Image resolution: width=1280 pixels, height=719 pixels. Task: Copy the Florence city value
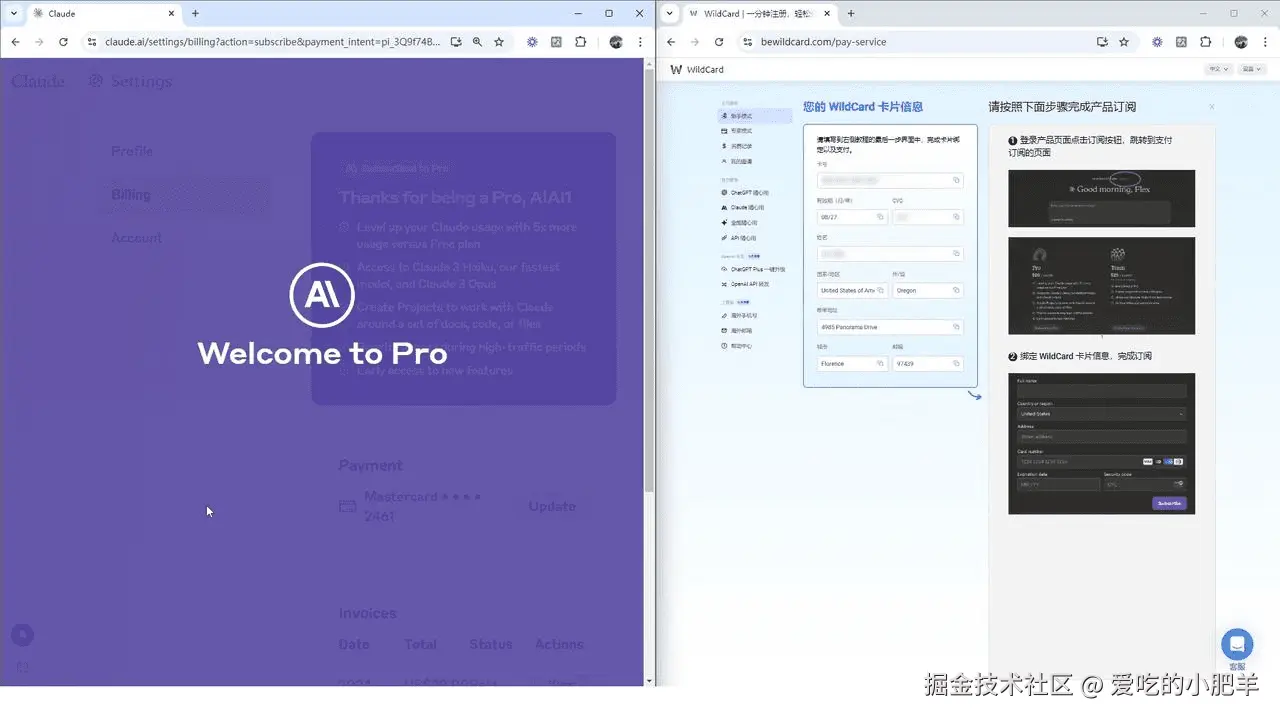pos(881,364)
